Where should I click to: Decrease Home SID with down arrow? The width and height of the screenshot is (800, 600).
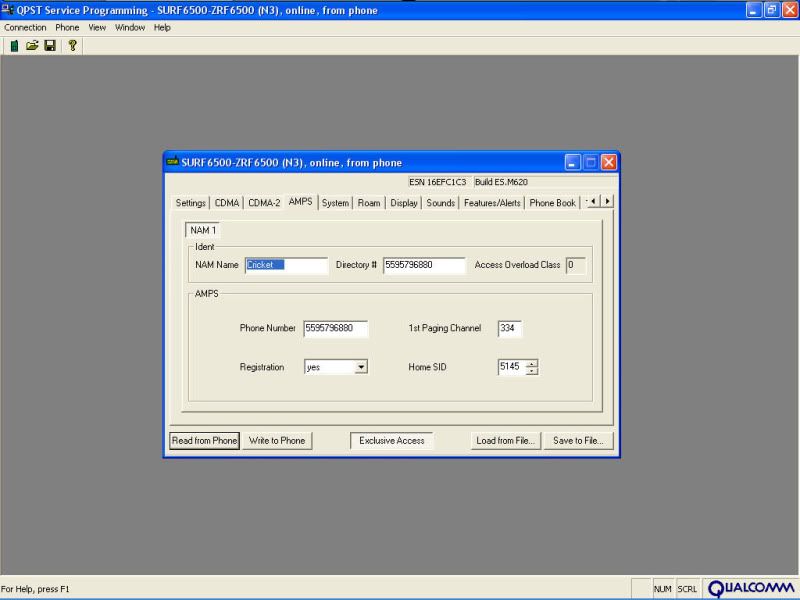tap(532, 371)
